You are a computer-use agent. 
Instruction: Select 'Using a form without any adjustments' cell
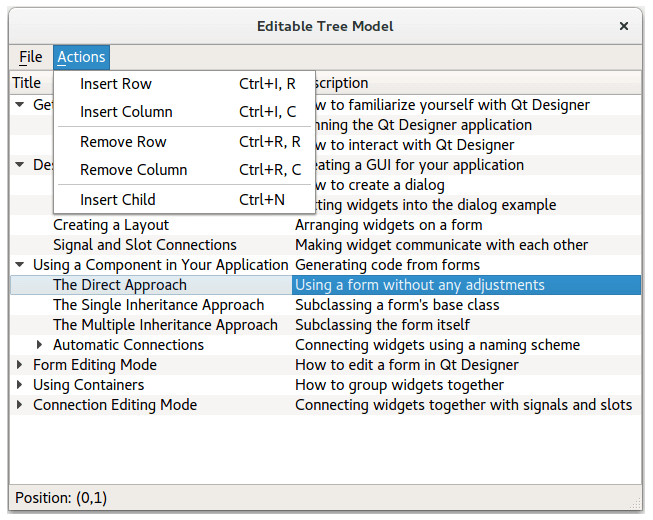[420, 285]
